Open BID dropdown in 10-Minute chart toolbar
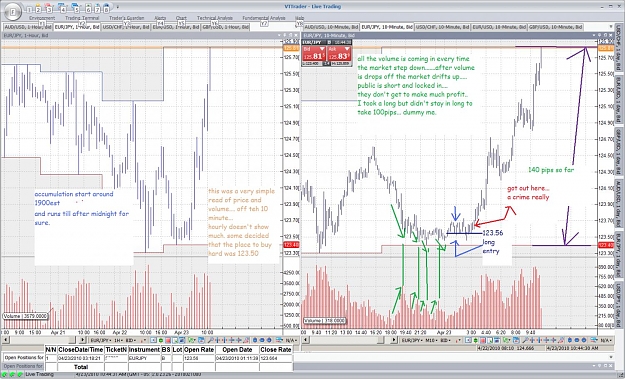Image resolution: width=625 pixels, height=380 pixels. (446, 340)
